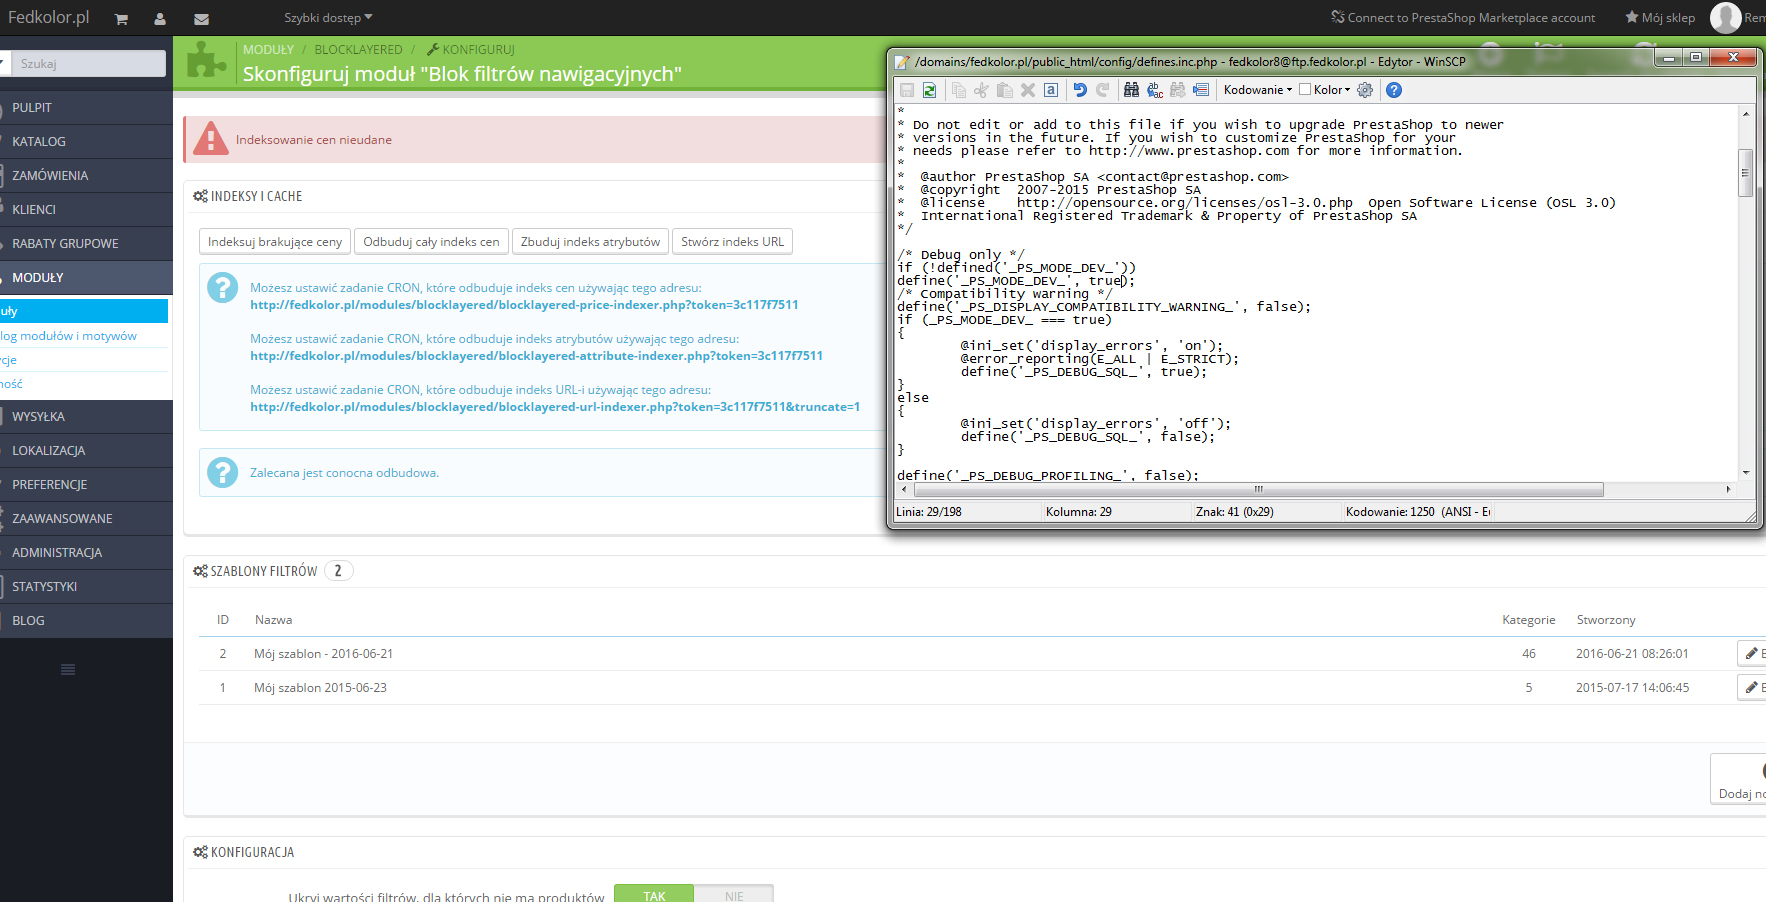Open LOKALIZACJA in the sidebar menu
The height and width of the screenshot is (902, 1766).
(86, 451)
